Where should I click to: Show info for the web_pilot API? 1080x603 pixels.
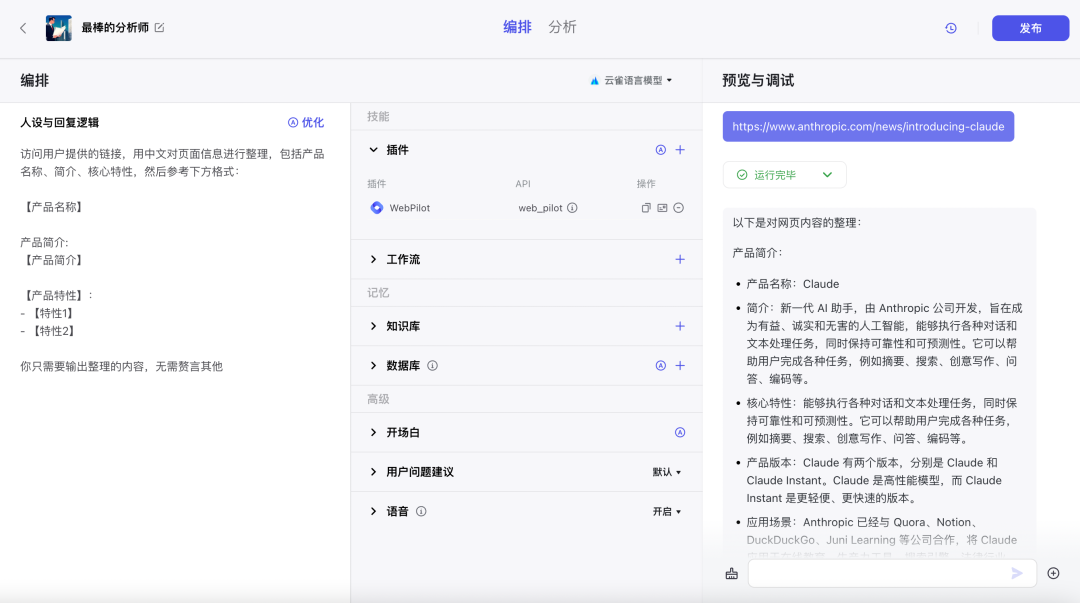click(572, 208)
